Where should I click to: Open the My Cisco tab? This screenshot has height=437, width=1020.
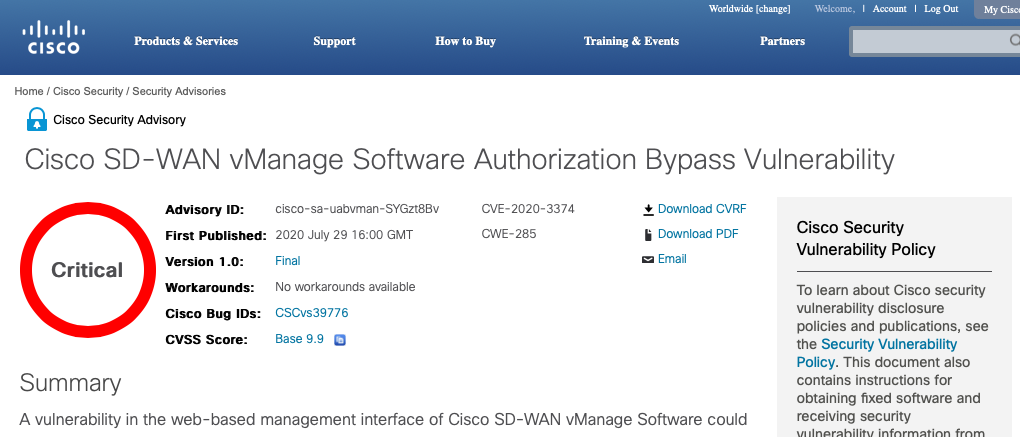tap(997, 9)
